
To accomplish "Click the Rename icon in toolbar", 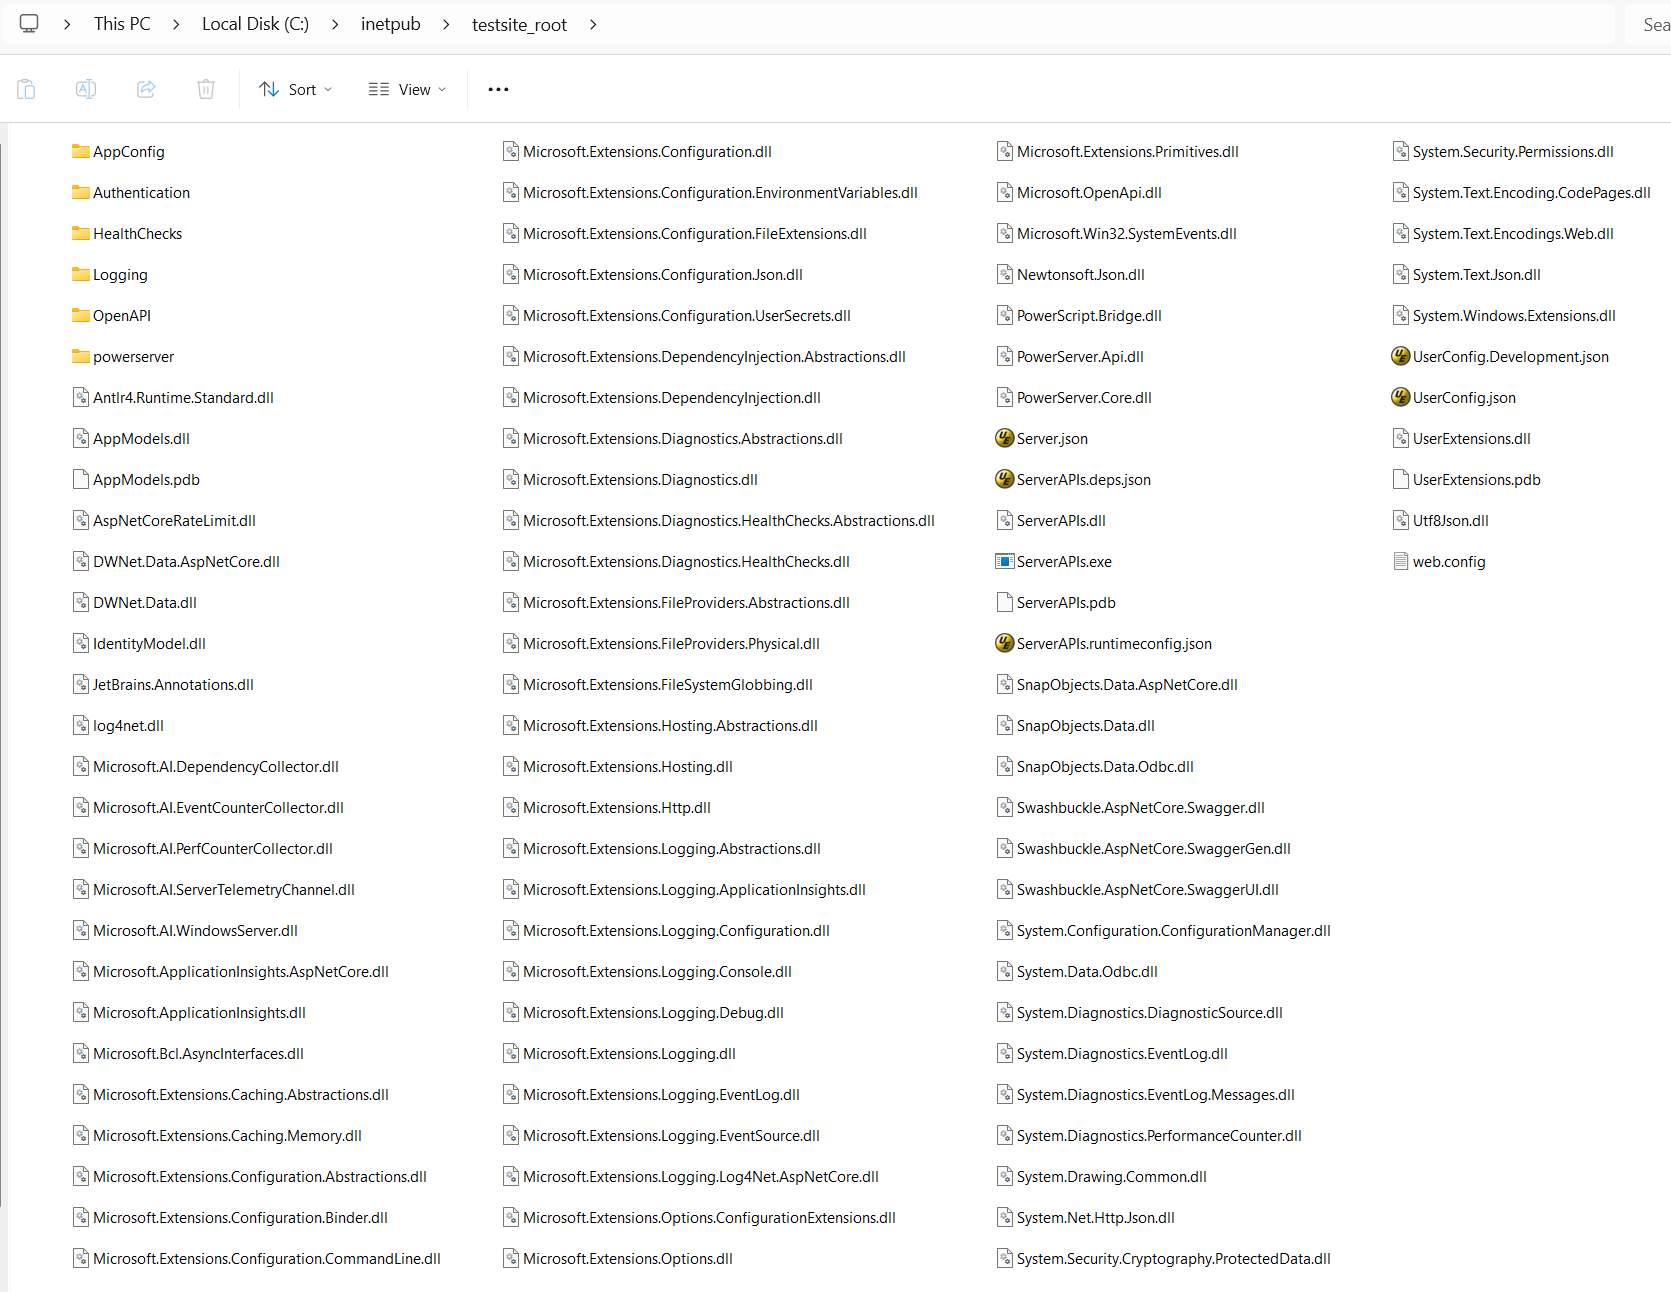I will tap(86, 89).
